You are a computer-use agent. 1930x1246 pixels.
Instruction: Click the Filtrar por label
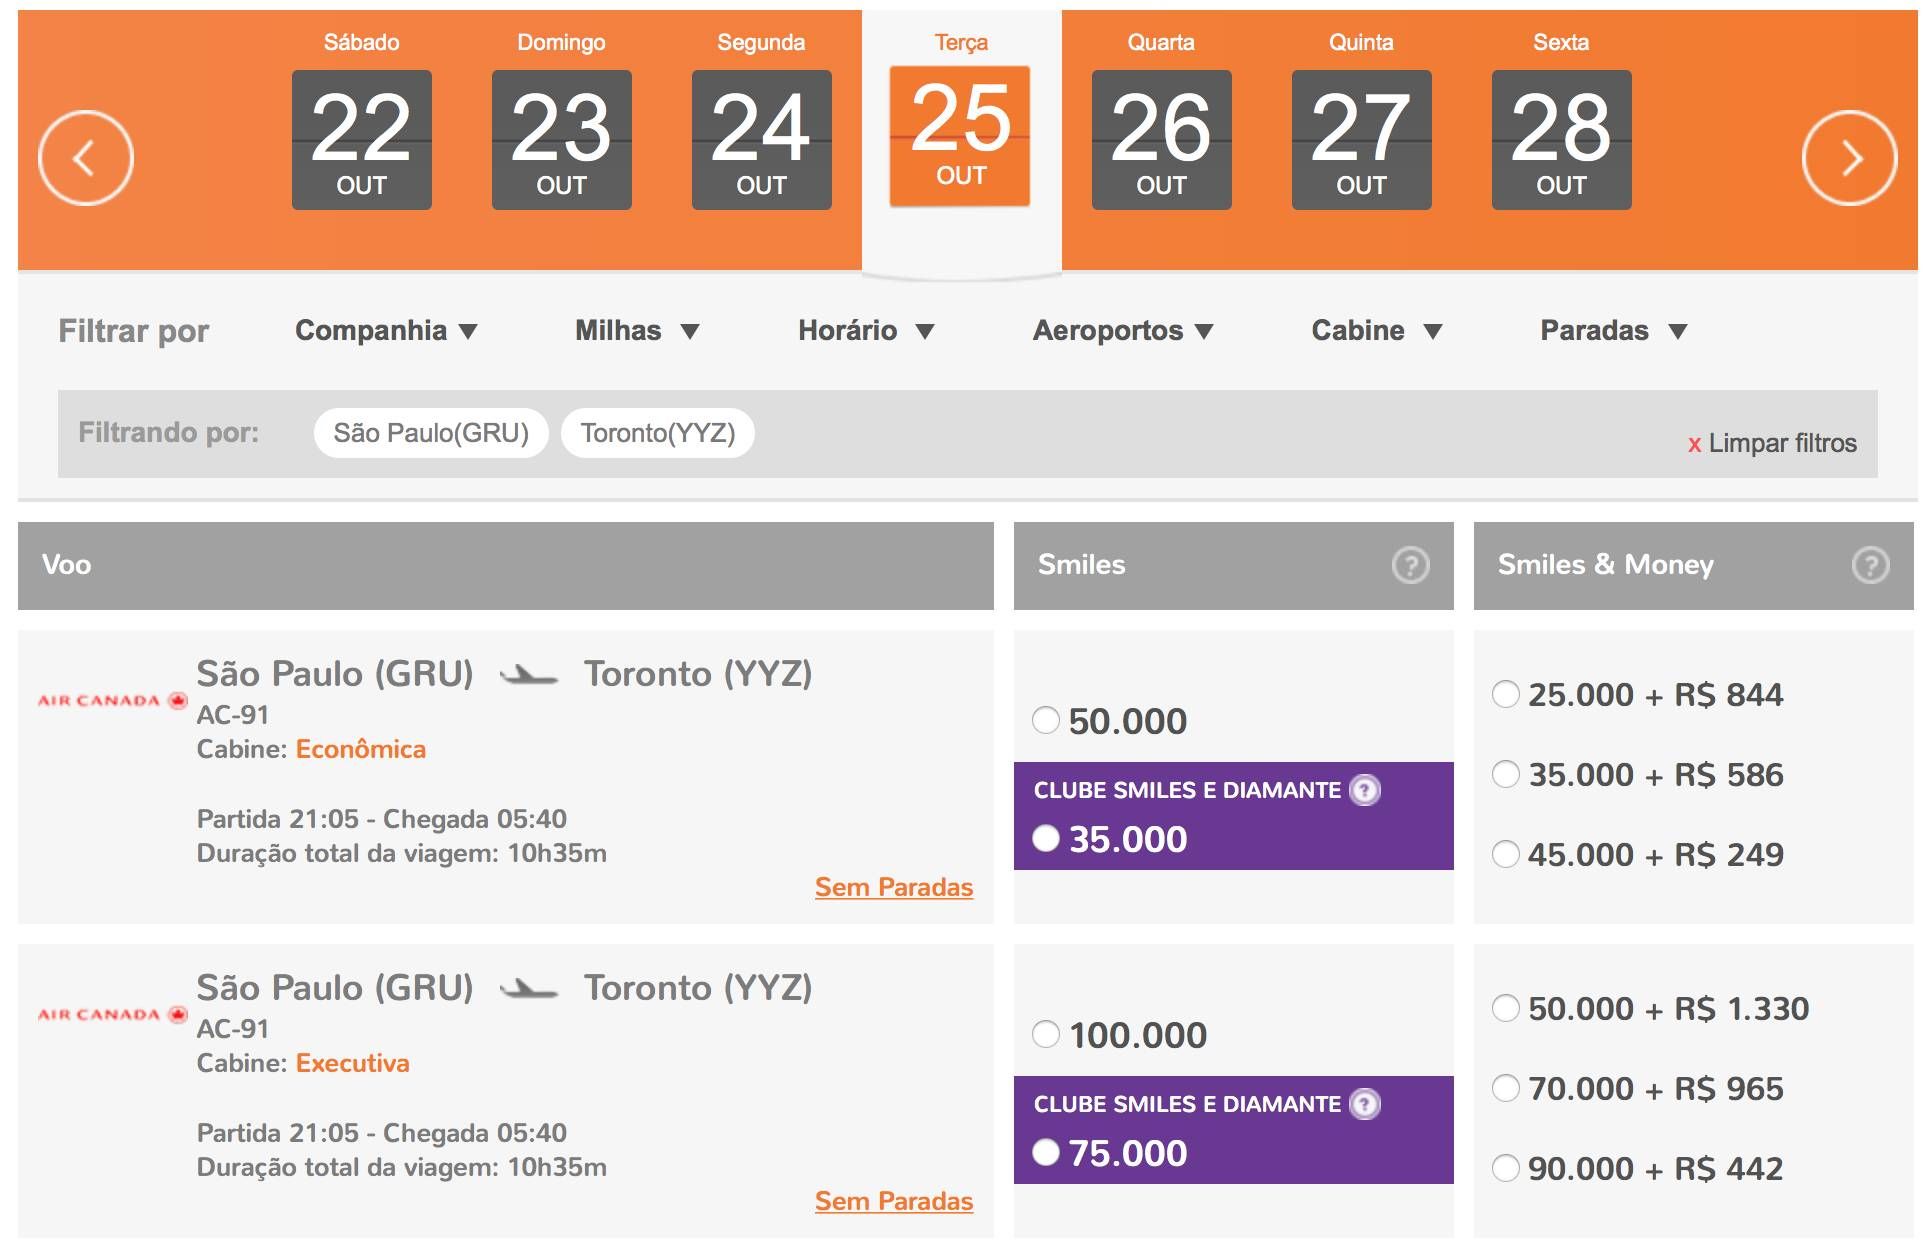134,331
